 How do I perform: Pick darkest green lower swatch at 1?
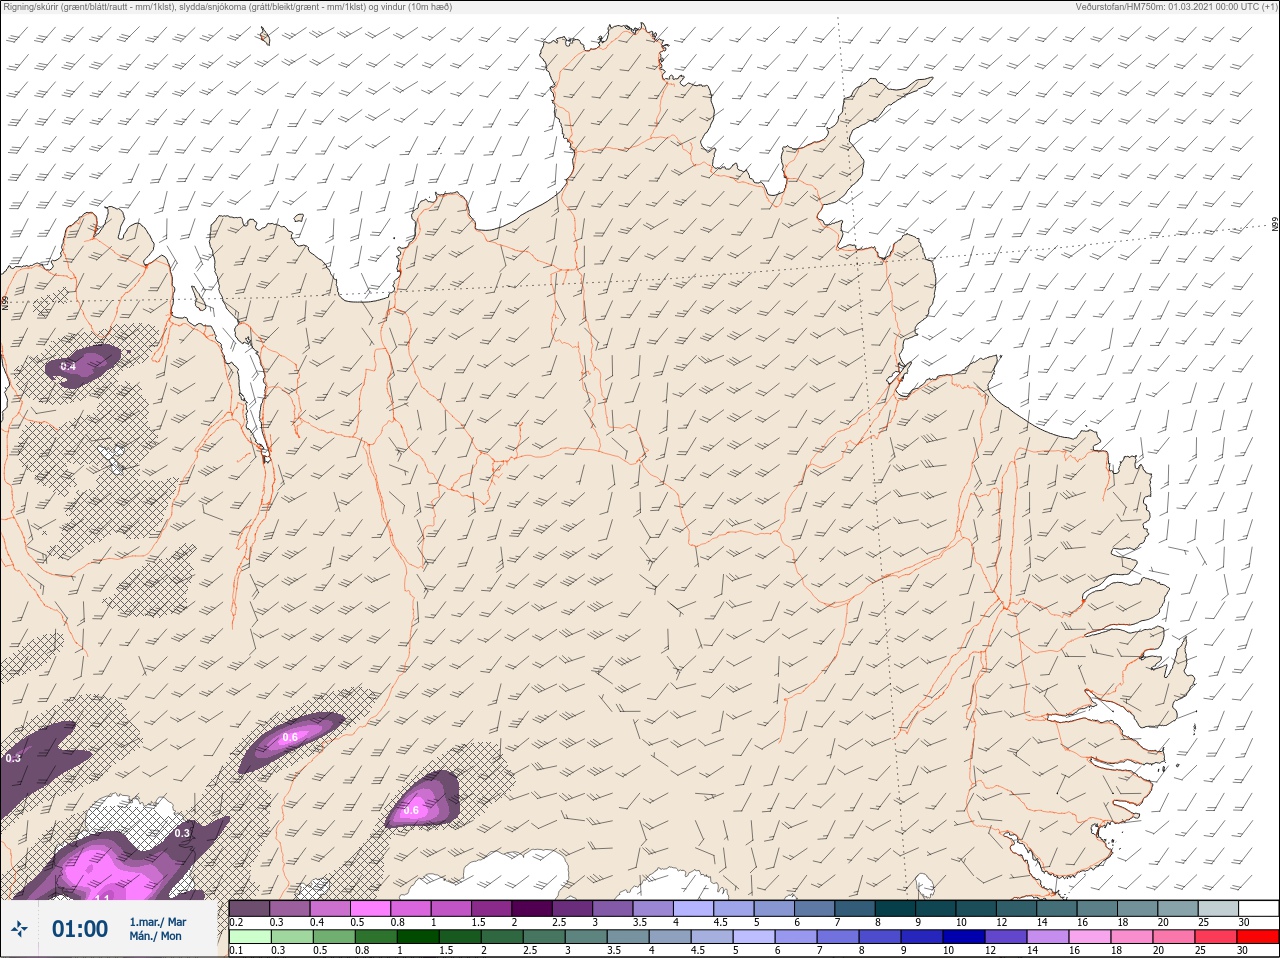[418, 936]
